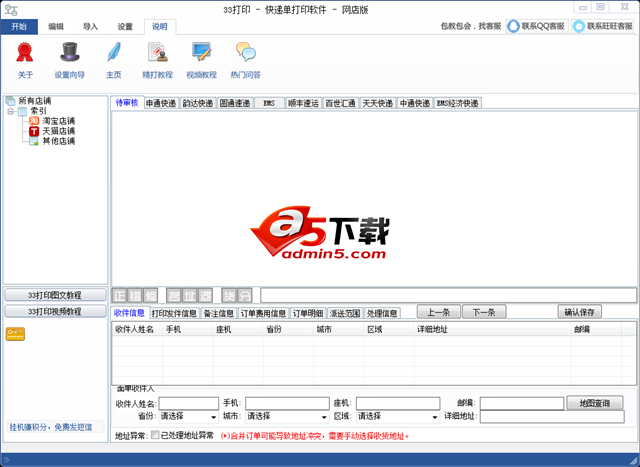Collapse the 索引 tree node

coord(11,111)
